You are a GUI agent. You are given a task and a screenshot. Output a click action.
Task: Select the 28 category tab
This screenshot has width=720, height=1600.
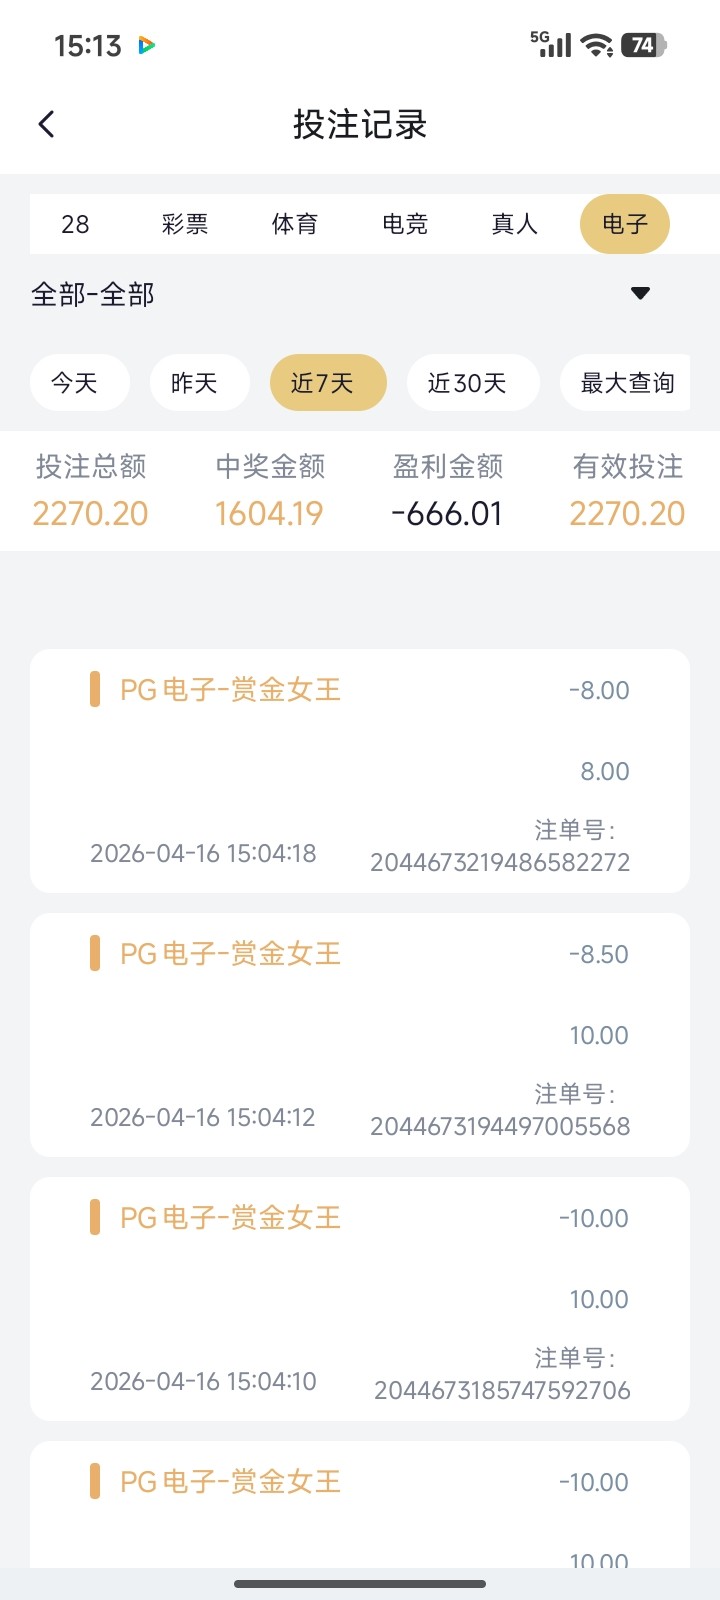75,224
